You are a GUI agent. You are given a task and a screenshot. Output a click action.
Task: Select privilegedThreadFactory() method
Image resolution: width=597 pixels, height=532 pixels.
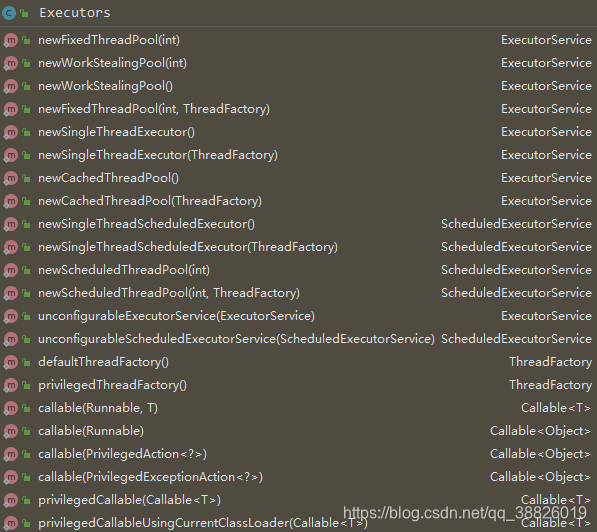(x=113, y=385)
